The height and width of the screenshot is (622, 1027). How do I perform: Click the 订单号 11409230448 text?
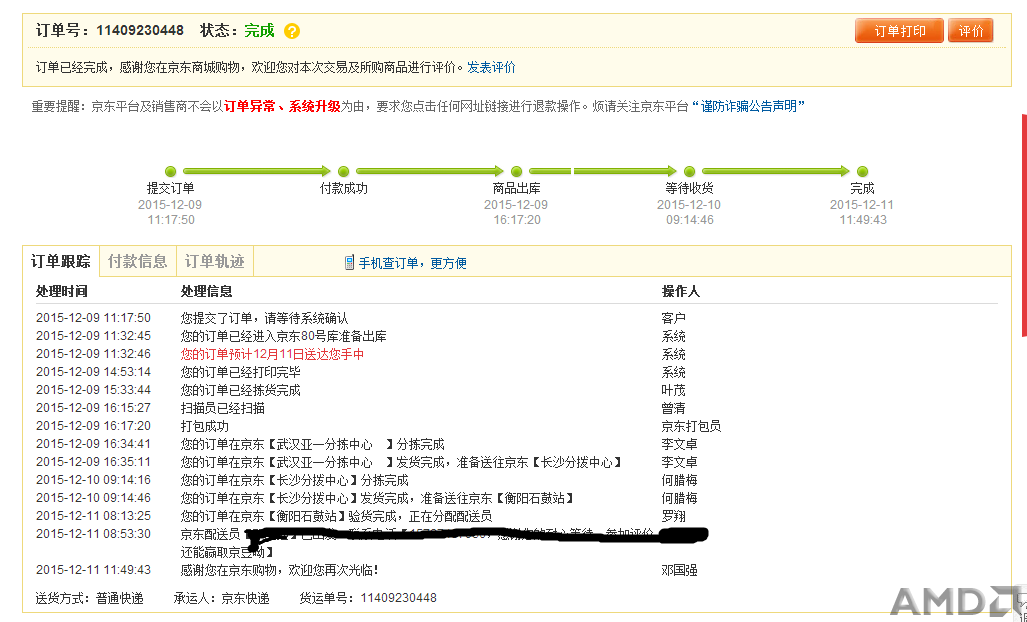pyautogui.click(x=110, y=30)
